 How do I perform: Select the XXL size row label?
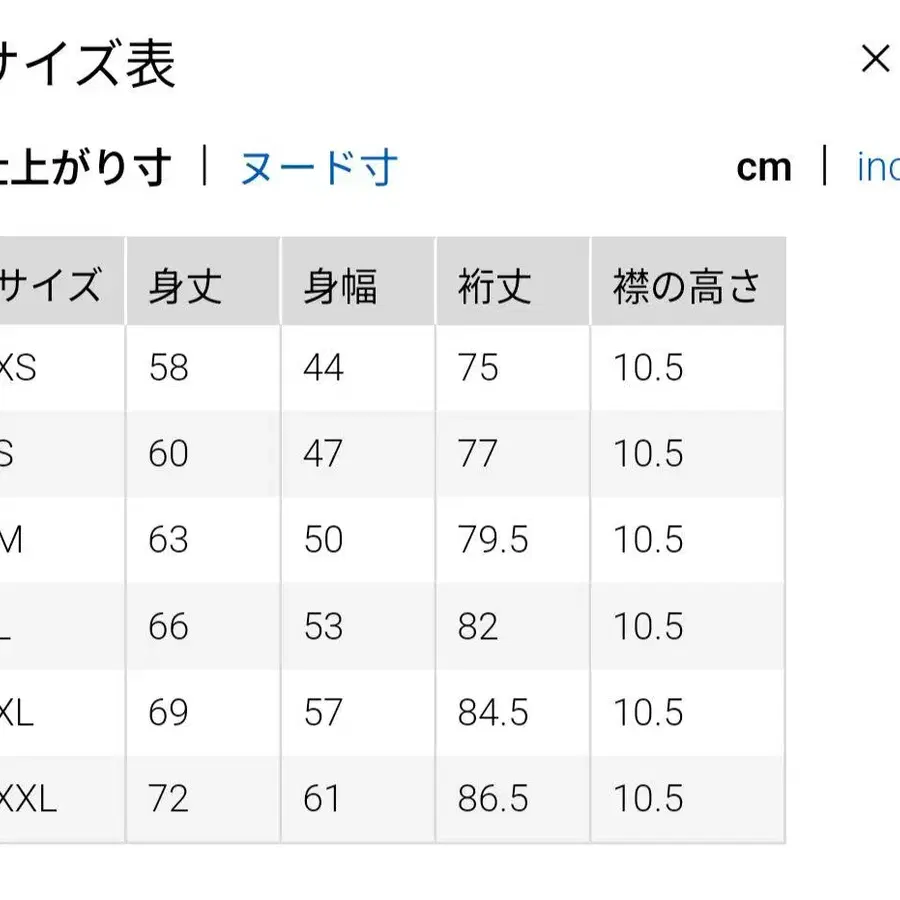click(25, 799)
